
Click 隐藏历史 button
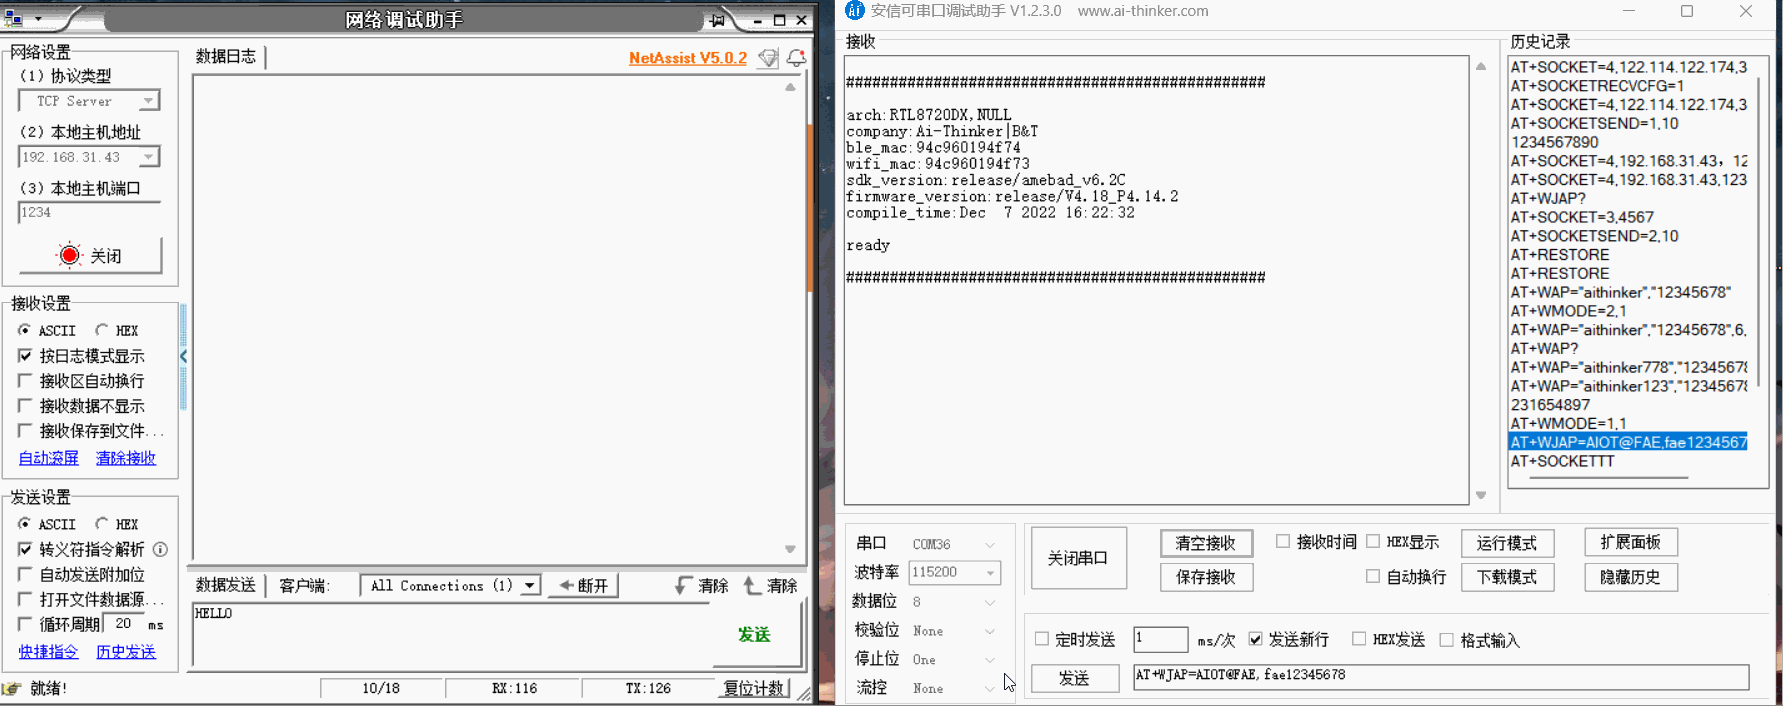(x=1631, y=577)
